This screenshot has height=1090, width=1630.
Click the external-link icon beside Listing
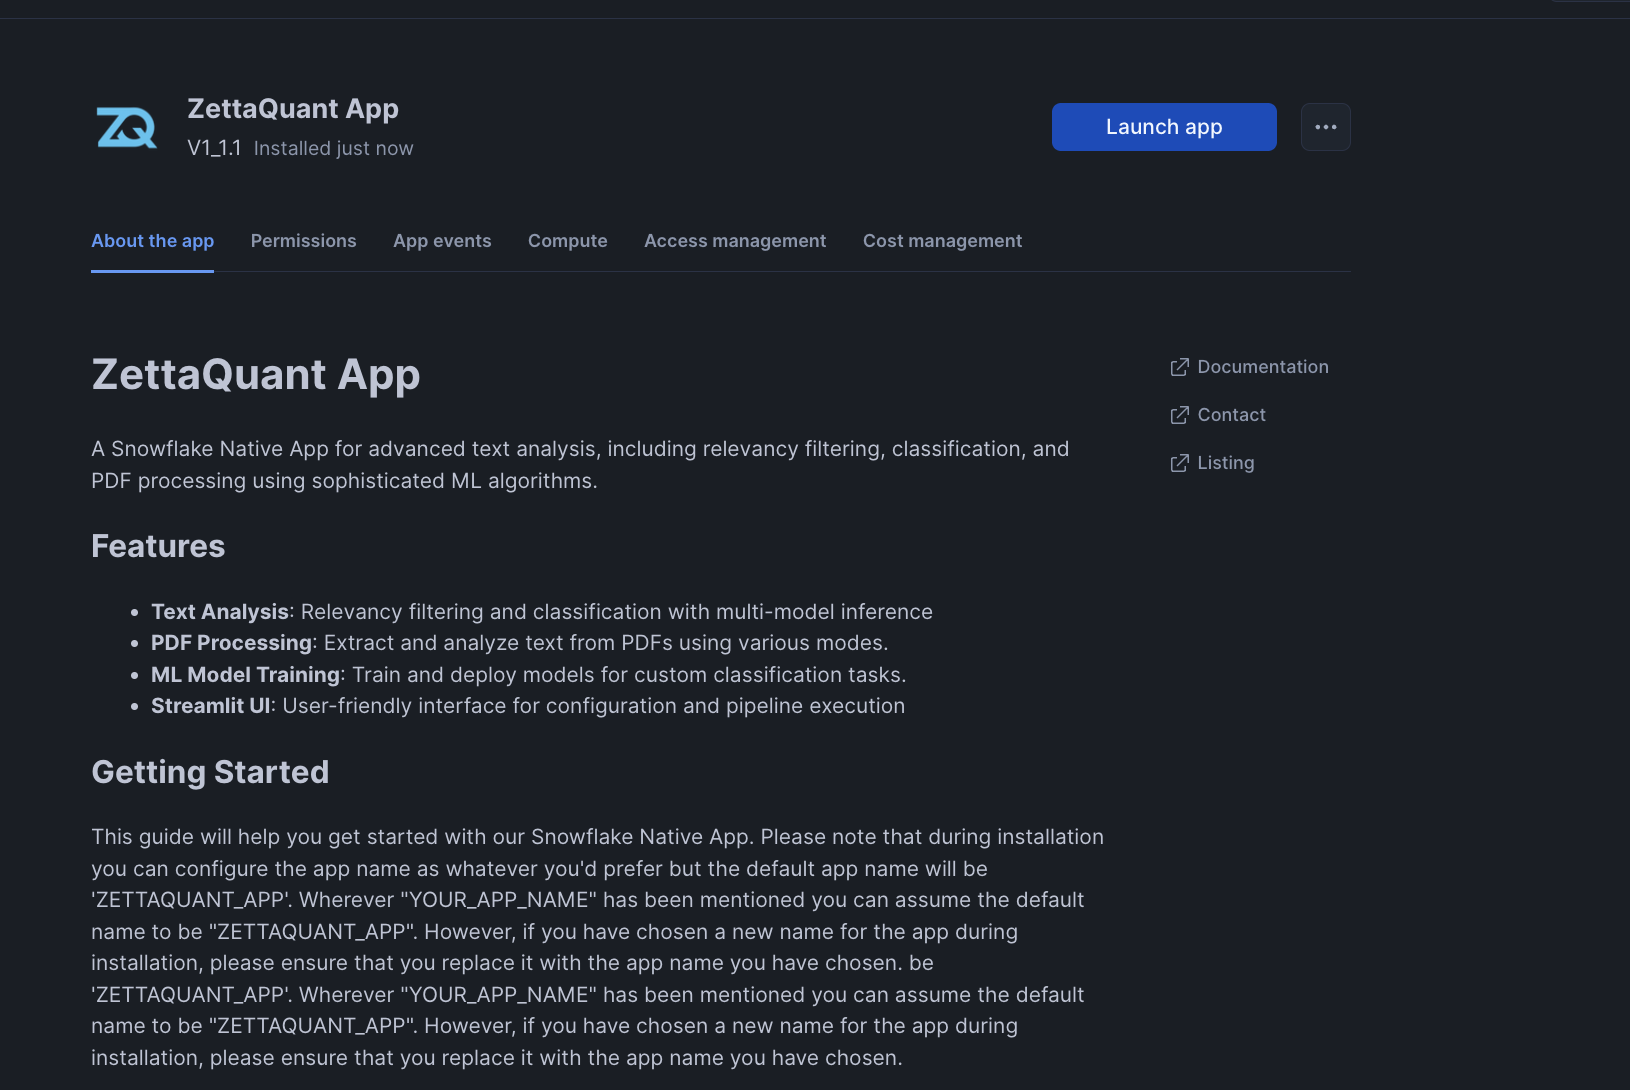[x=1179, y=463]
